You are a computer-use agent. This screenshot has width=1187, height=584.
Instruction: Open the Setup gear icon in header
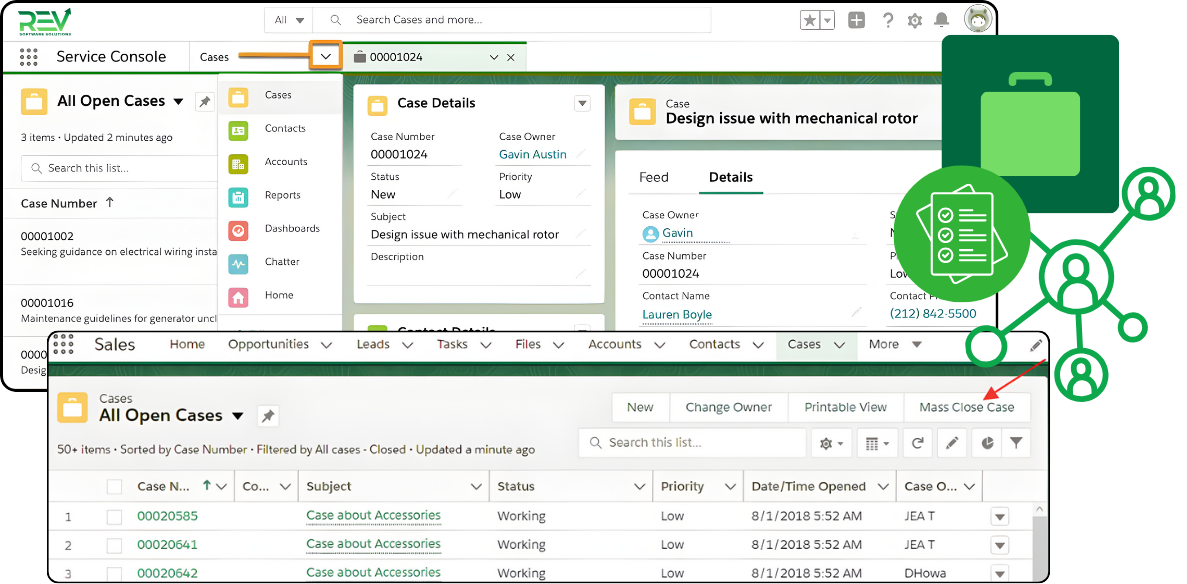pyautogui.click(x=914, y=20)
